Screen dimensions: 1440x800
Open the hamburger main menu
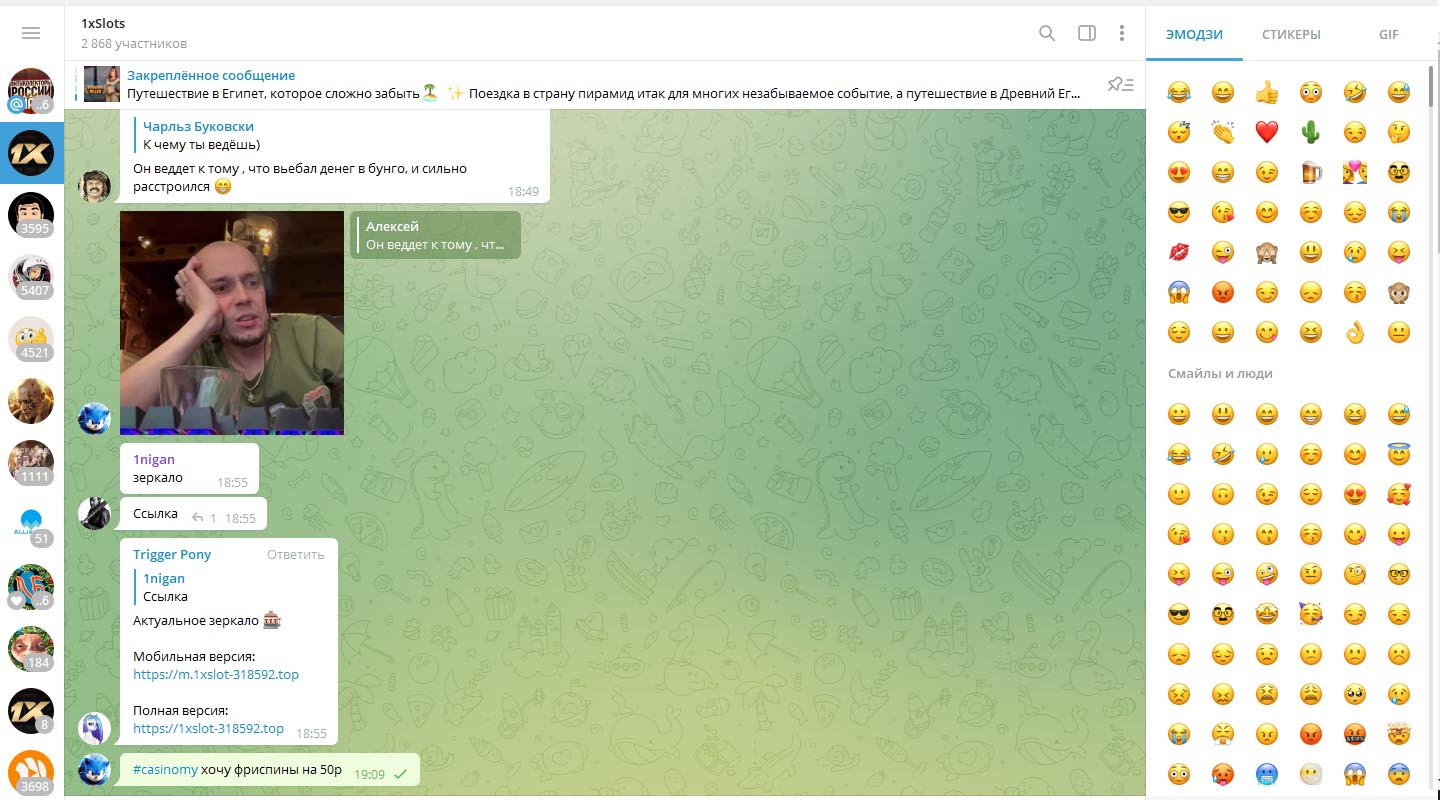pos(31,33)
